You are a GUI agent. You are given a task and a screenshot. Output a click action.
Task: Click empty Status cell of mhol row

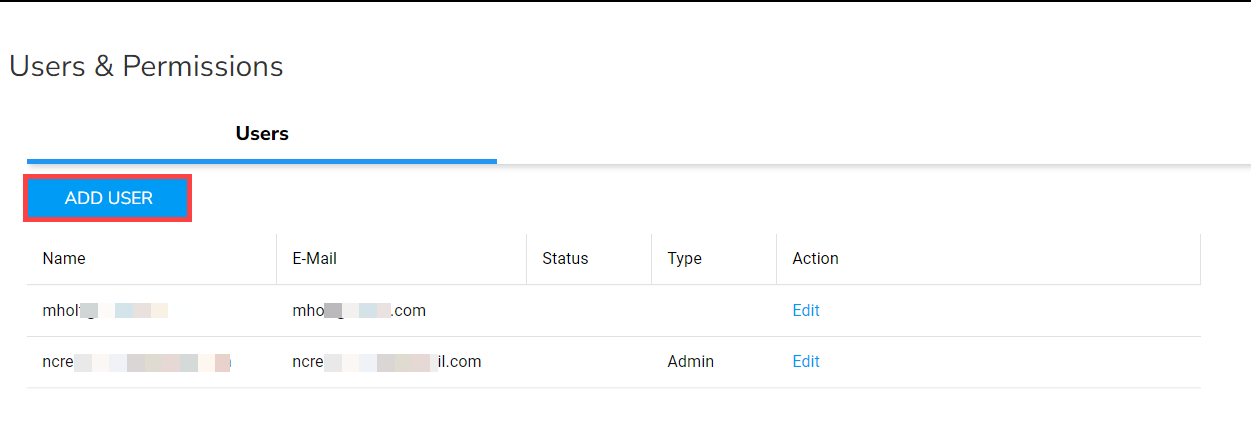(x=588, y=310)
